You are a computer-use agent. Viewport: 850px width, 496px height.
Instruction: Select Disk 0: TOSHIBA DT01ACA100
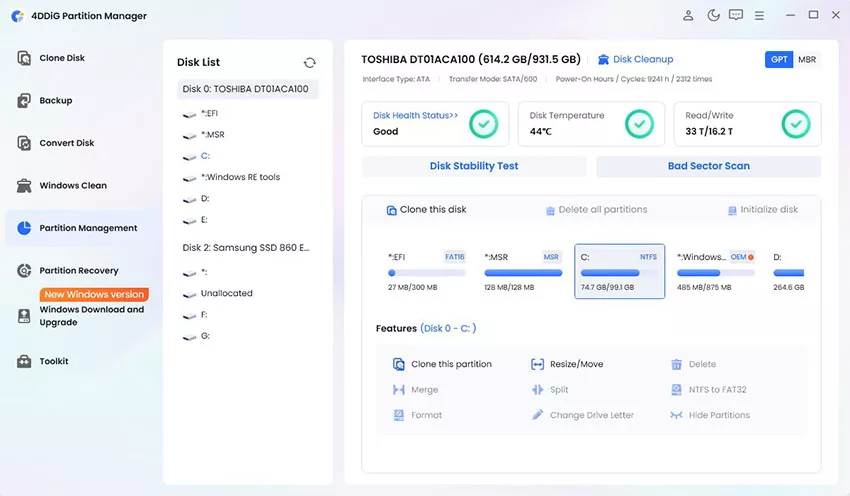pyautogui.click(x=248, y=89)
